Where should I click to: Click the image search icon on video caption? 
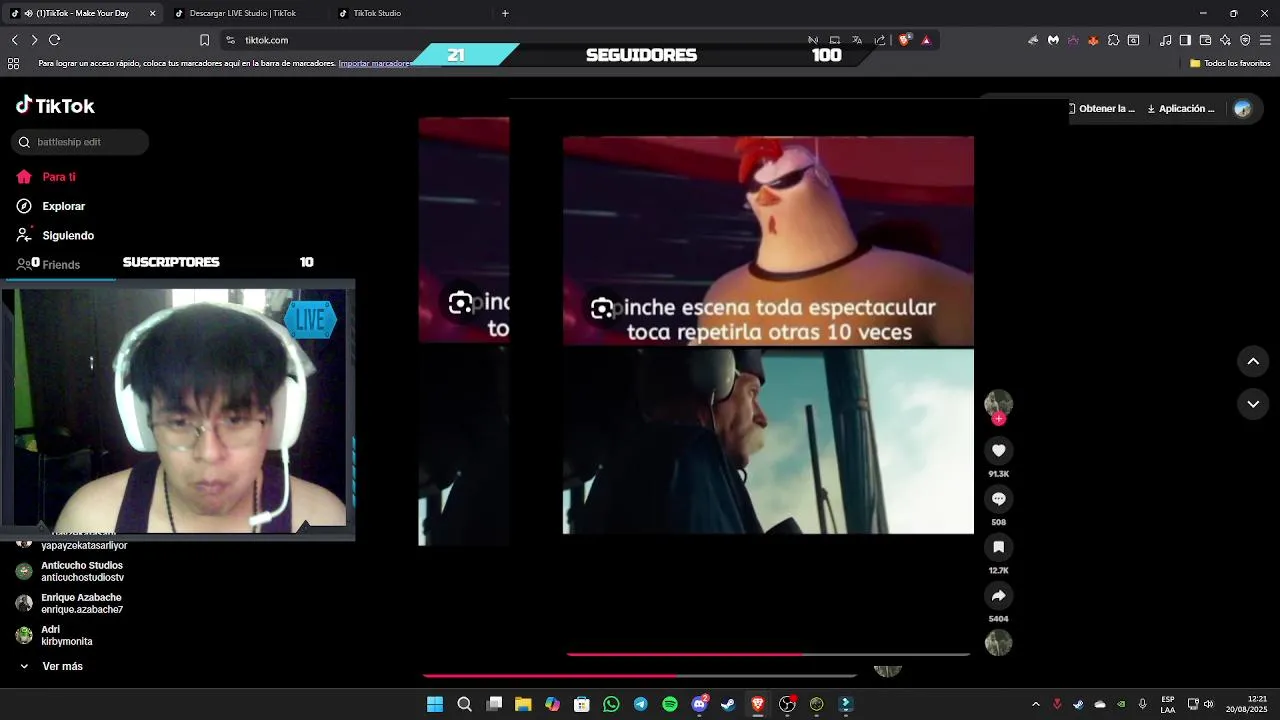click(x=602, y=309)
